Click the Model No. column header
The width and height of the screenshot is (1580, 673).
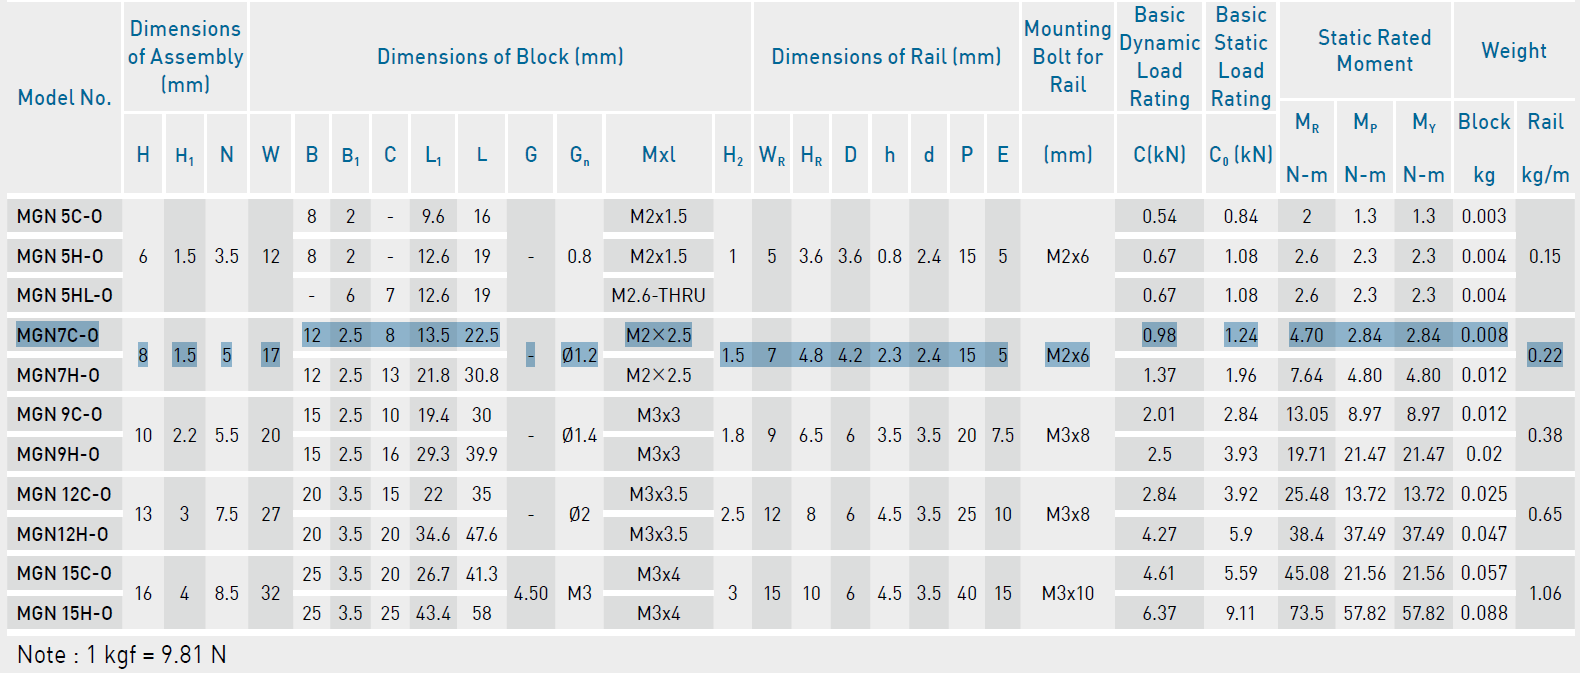[64, 98]
